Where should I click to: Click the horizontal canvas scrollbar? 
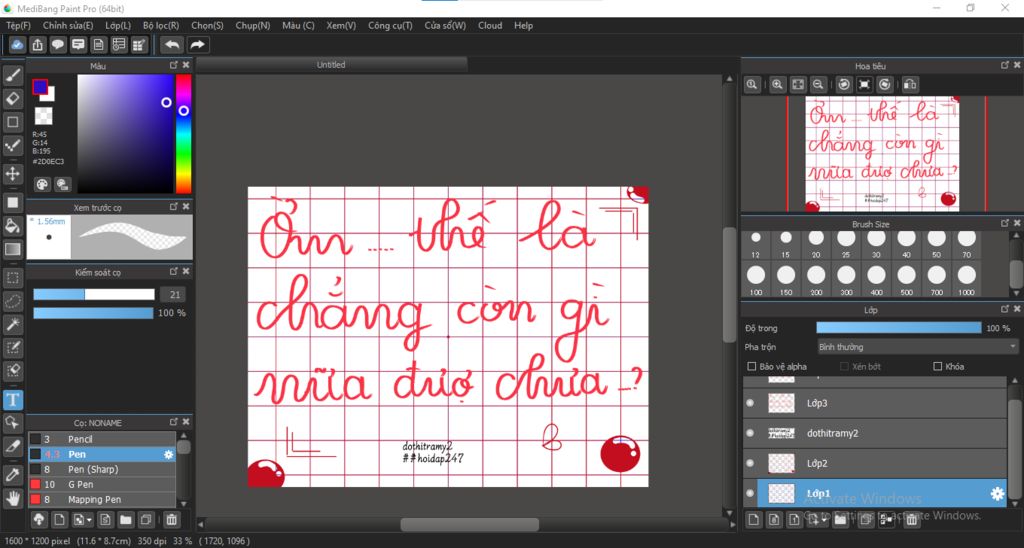(x=470, y=524)
